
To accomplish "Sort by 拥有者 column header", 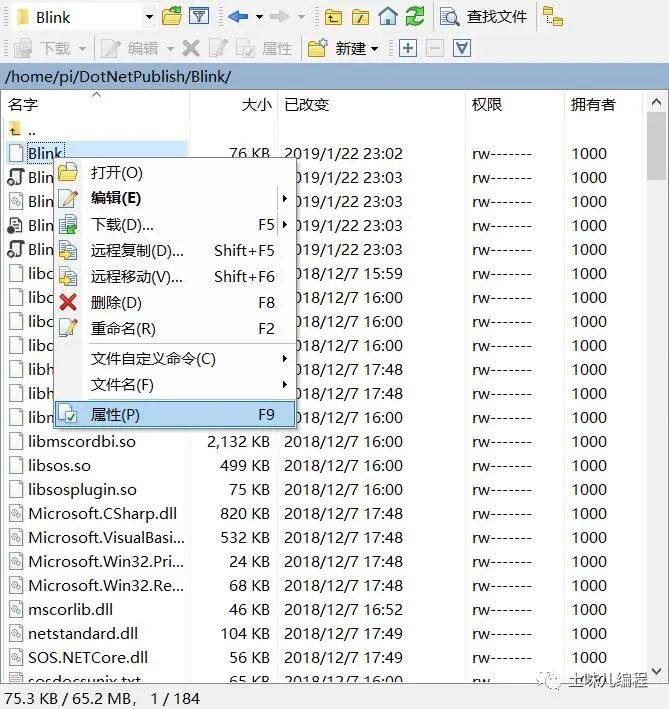I will pyautogui.click(x=603, y=104).
